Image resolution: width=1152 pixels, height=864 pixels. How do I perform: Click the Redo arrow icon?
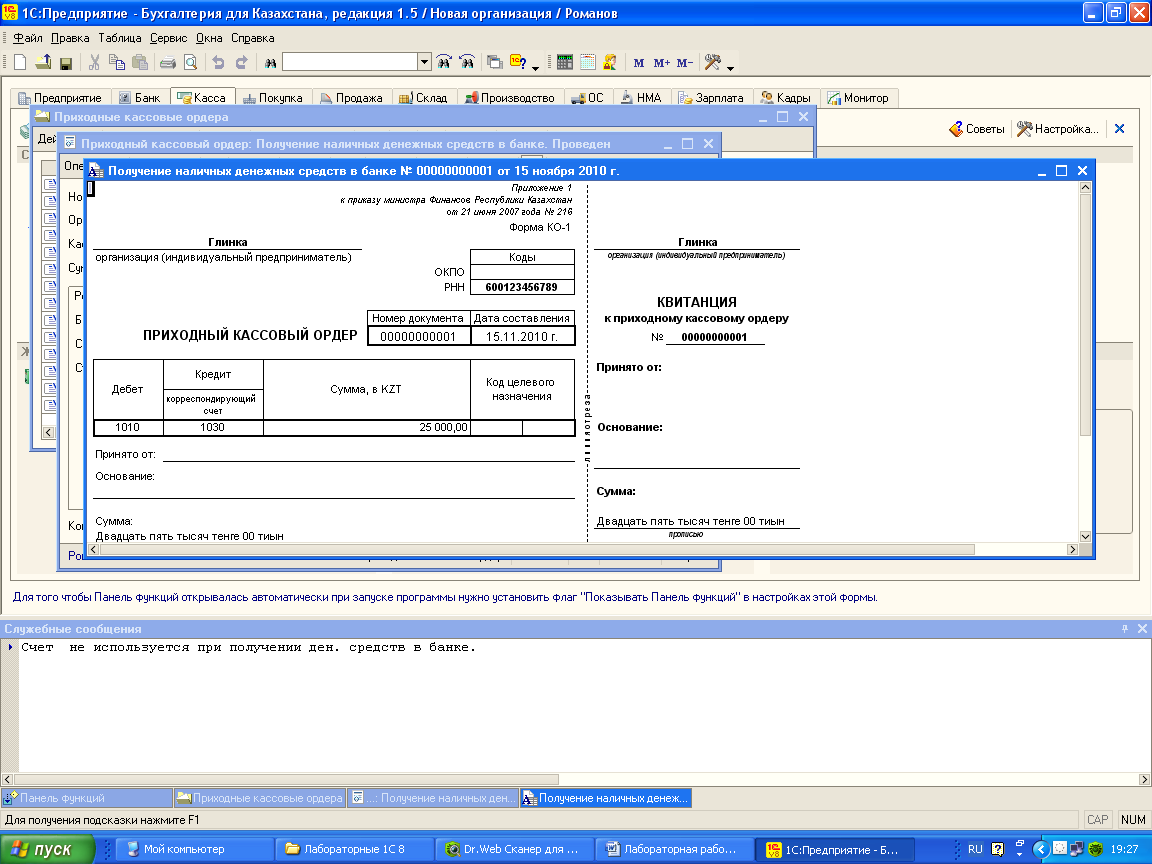(x=241, y=62)
